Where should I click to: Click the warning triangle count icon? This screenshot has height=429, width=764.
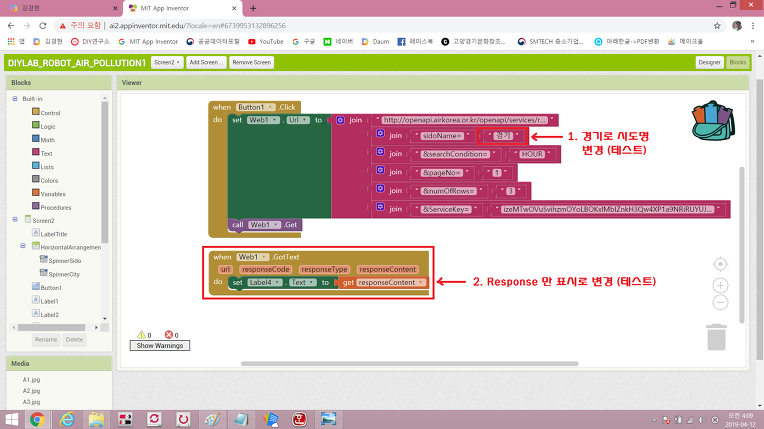141,334
